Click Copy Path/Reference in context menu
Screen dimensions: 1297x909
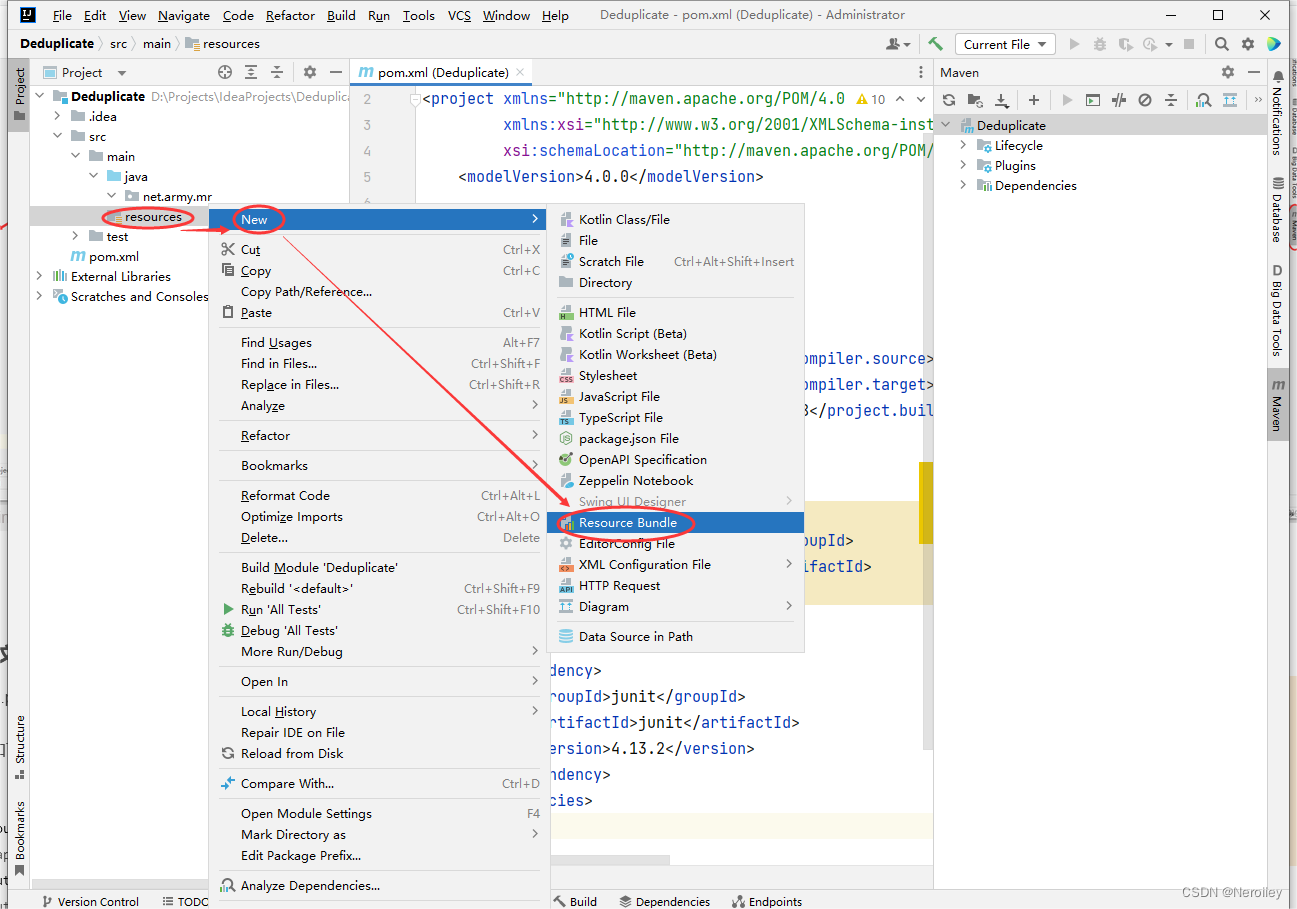380,291
